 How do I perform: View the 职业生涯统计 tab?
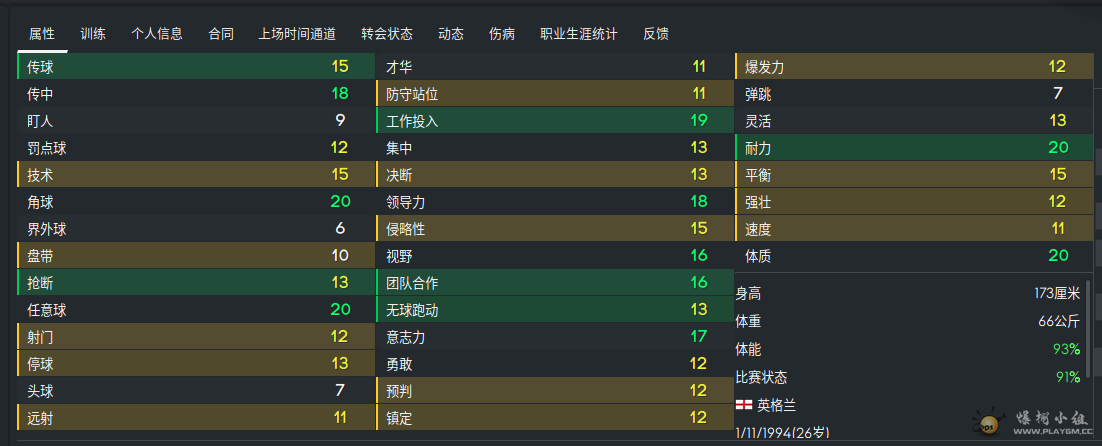click(x=579, y=33)
